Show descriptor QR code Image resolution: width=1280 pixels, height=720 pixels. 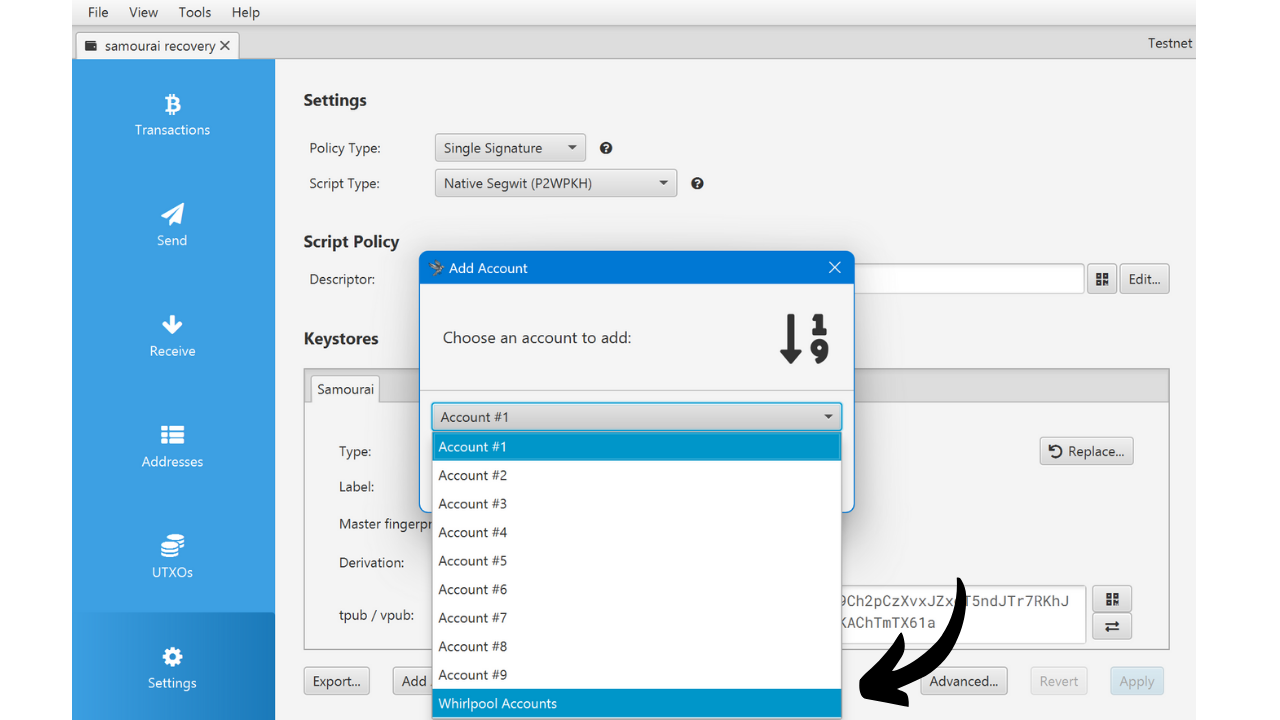click(x=1102, y=280)
